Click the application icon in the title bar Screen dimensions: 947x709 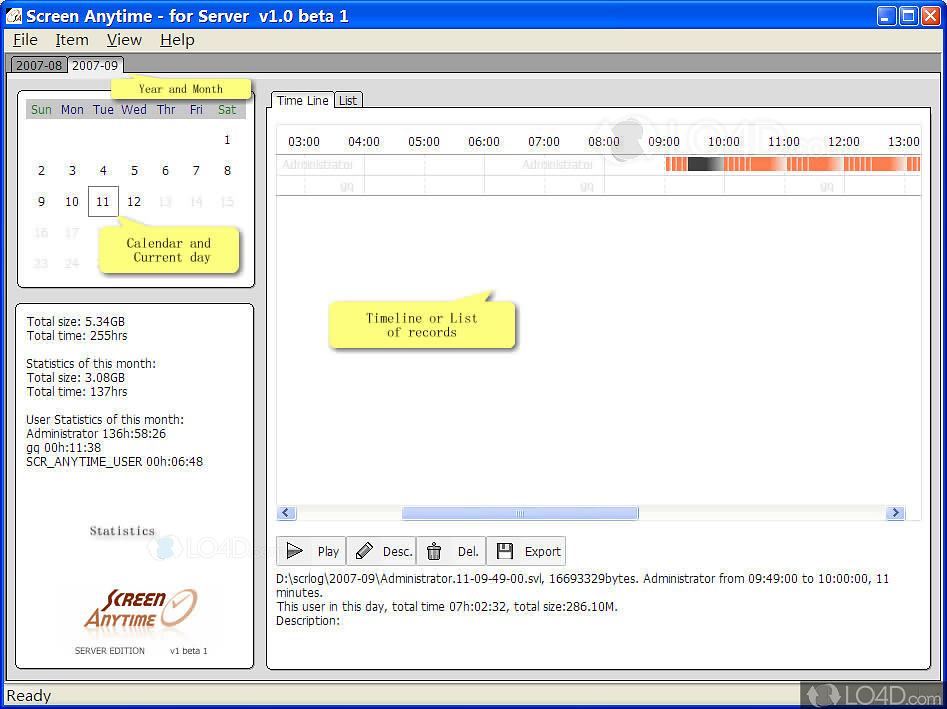pyautogui.click(x=13, y=14)
